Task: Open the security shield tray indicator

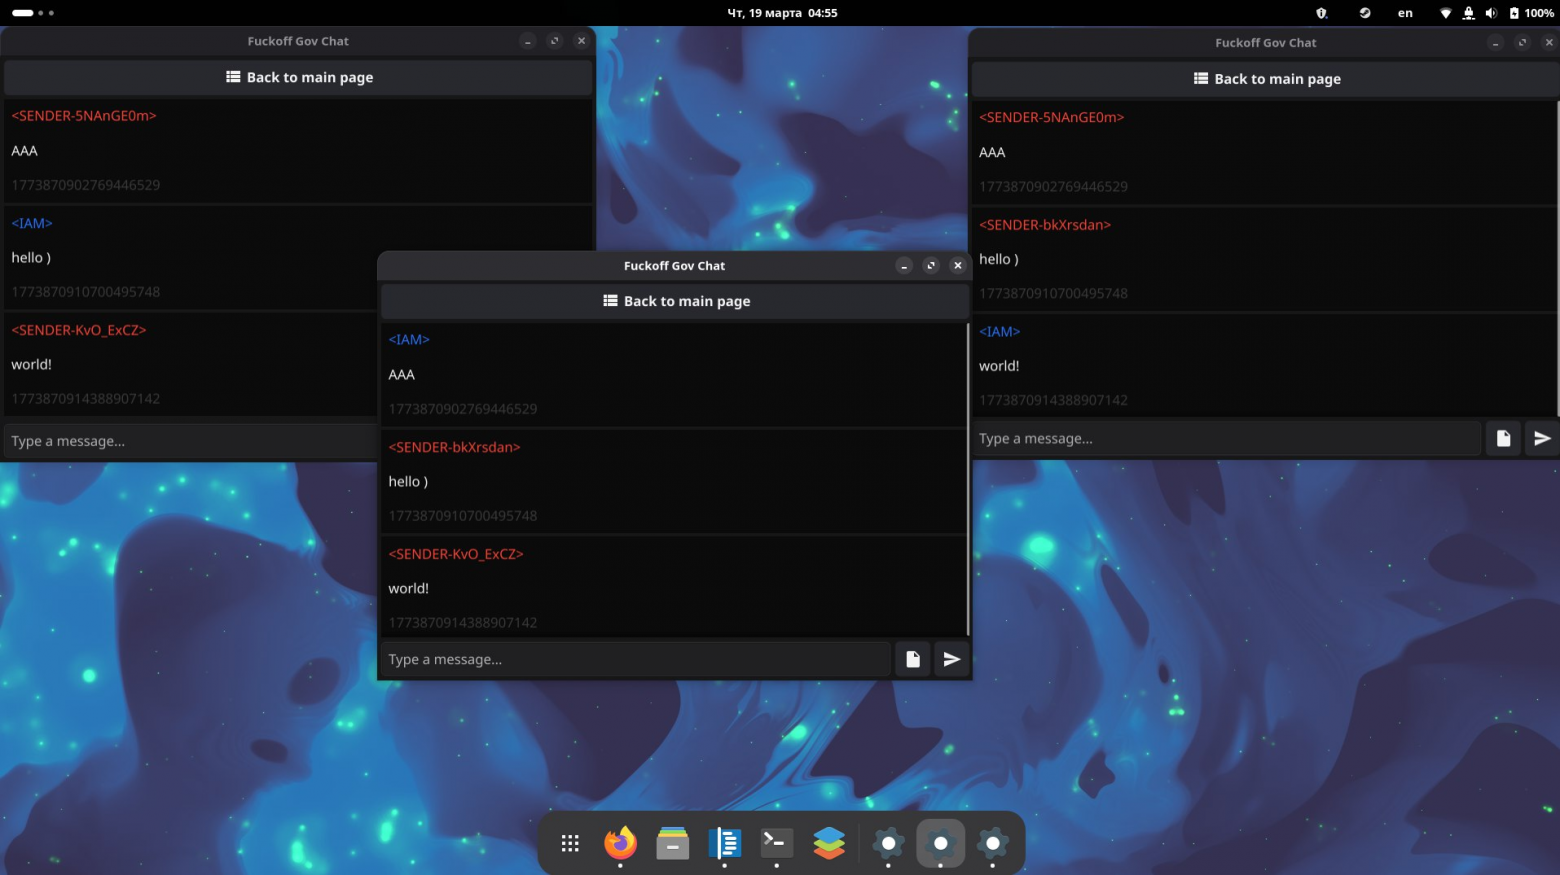Action: point(1321,13)
